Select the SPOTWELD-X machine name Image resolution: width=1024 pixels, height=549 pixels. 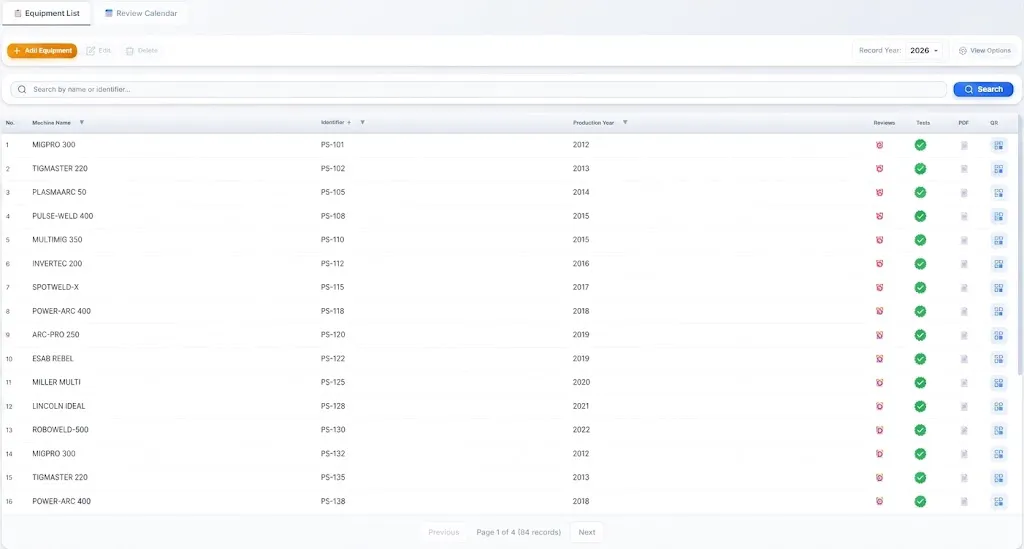tap(56, 287)
